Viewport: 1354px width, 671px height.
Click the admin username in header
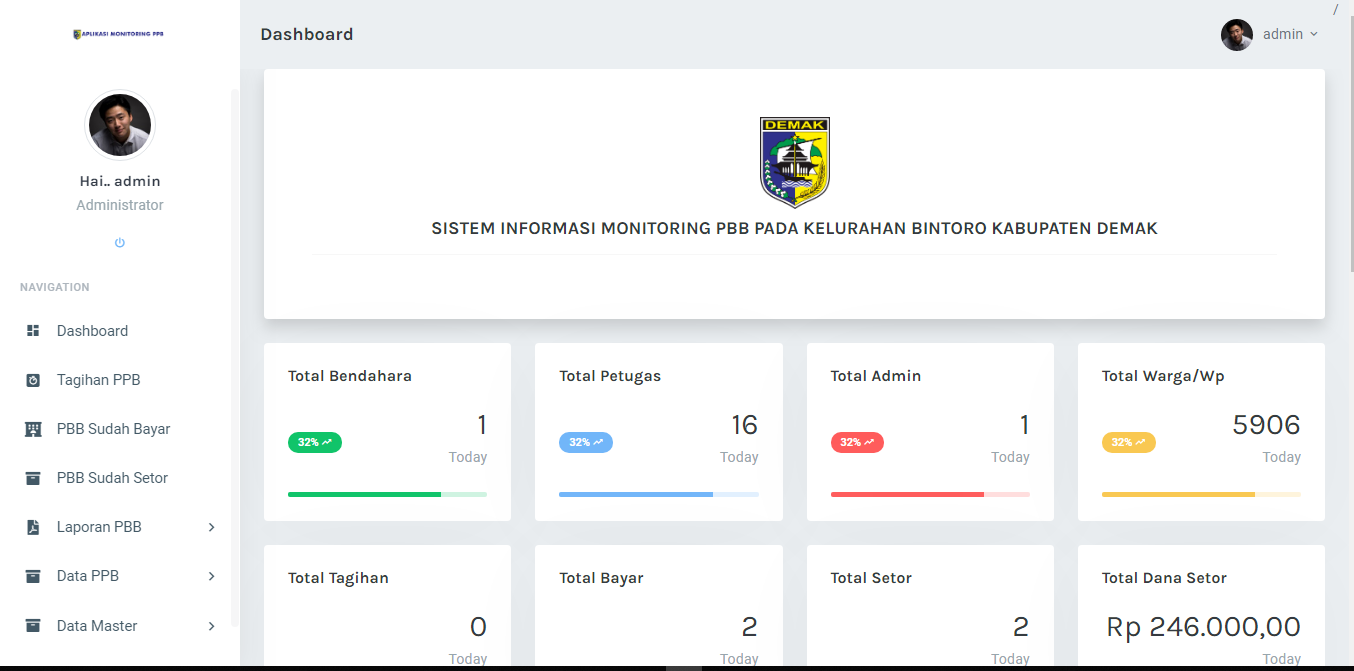(x=1283, y=34)
